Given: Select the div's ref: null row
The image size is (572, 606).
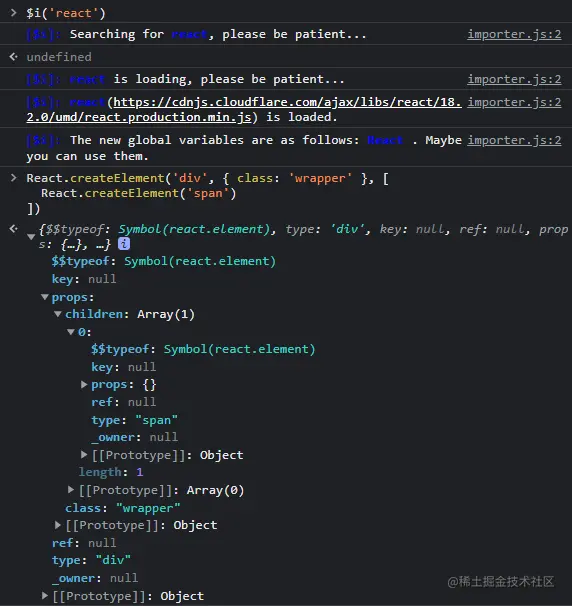Looking at the screenshot, I should (84, 543).
